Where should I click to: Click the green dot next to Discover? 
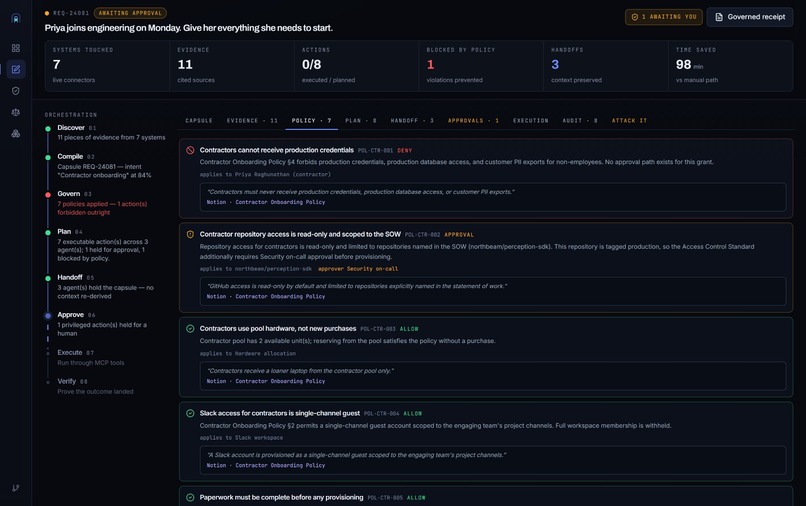click(x=48, y=129)
